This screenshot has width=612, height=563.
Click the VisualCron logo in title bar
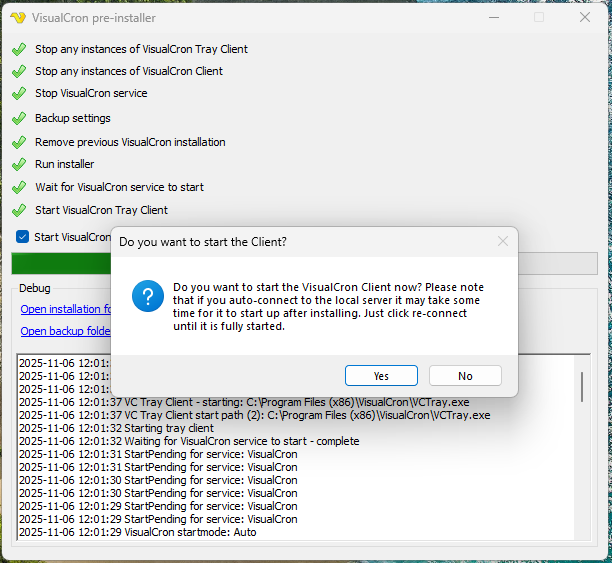coord(18,17)
